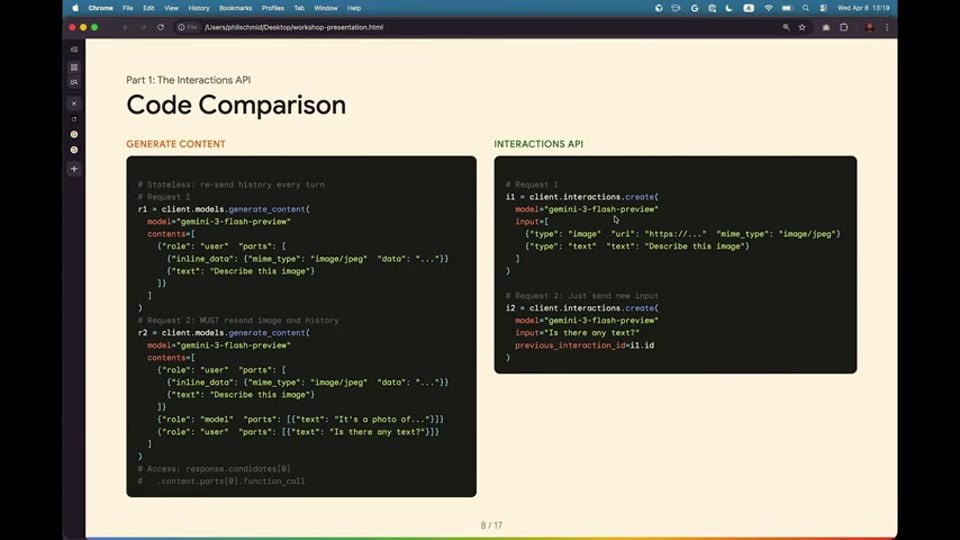Click the line with "It's a photo of..."
Image resolution: width=960 pixels, height=540 pixels.
300,419
